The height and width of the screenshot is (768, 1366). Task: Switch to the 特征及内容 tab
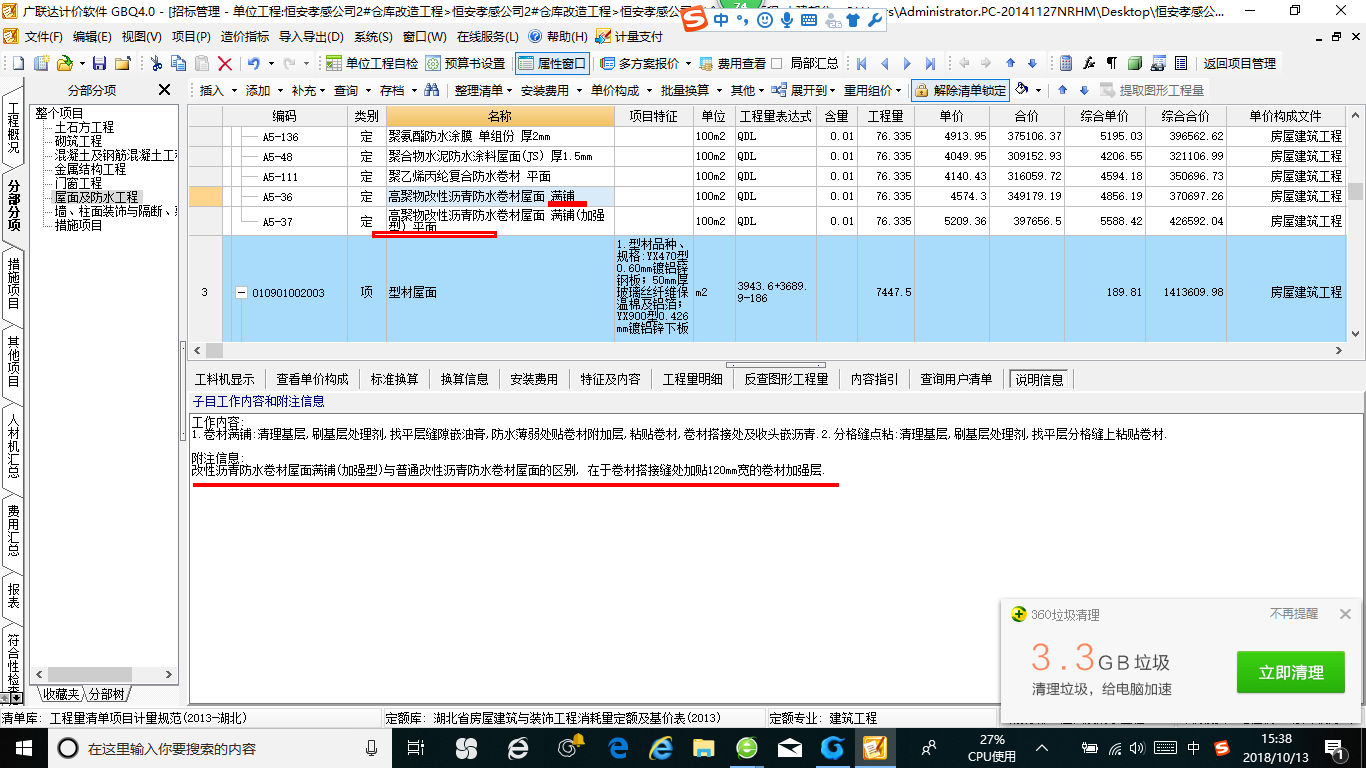pos(610,380)
